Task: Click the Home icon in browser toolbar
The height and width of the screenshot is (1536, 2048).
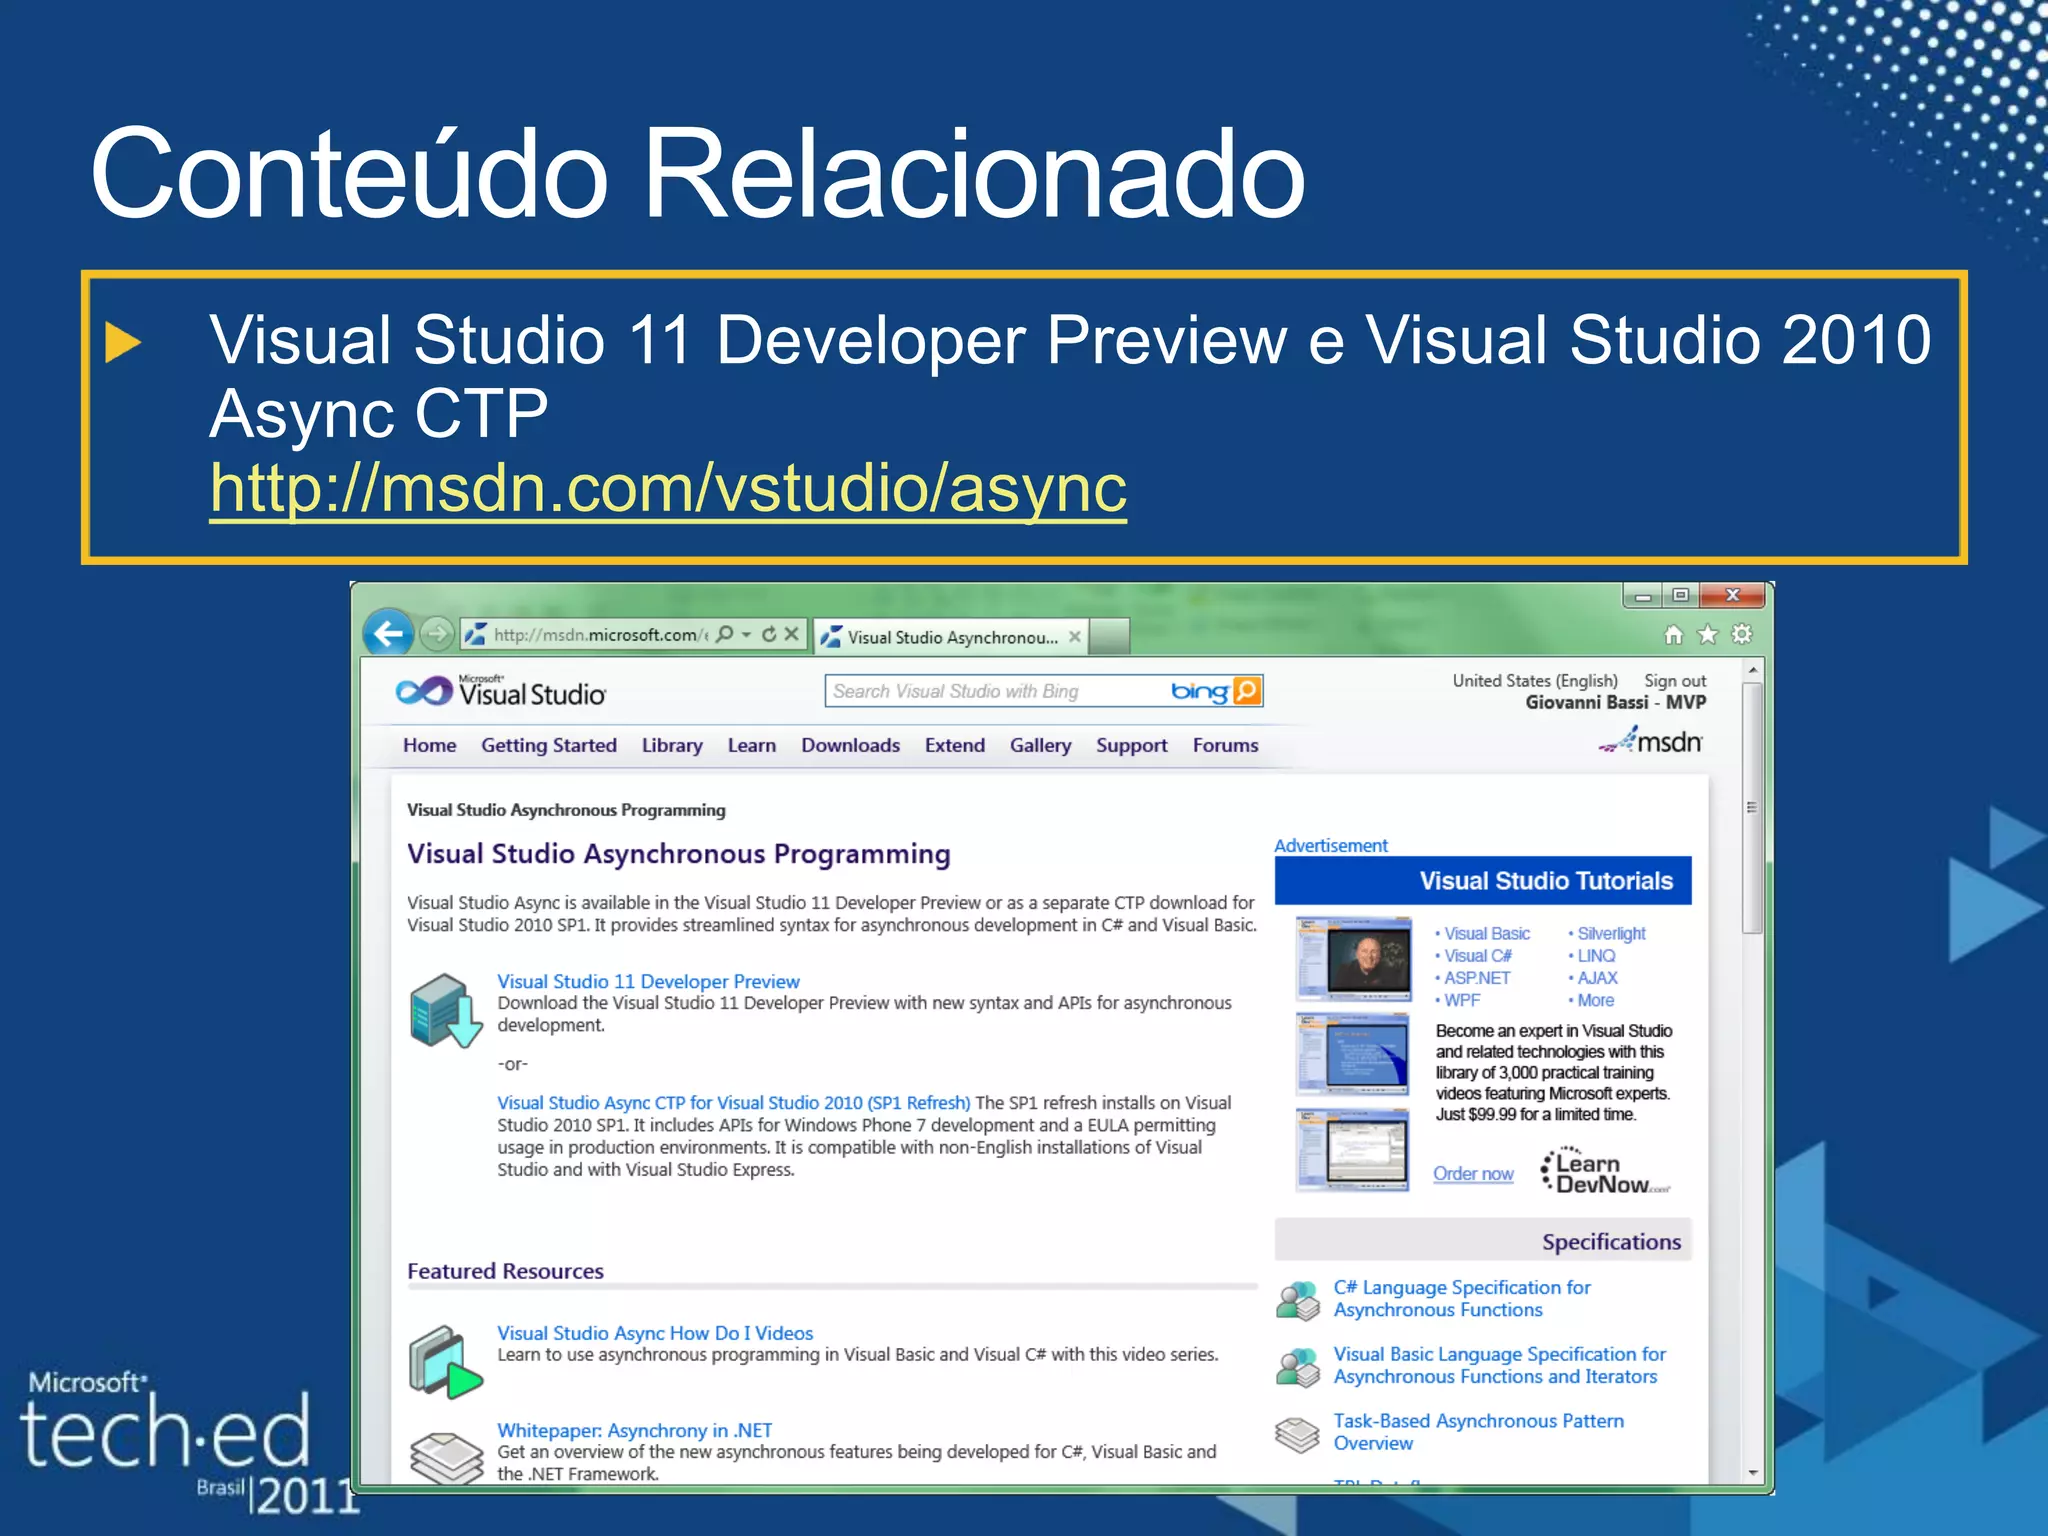Action: tap(1673, 634)
